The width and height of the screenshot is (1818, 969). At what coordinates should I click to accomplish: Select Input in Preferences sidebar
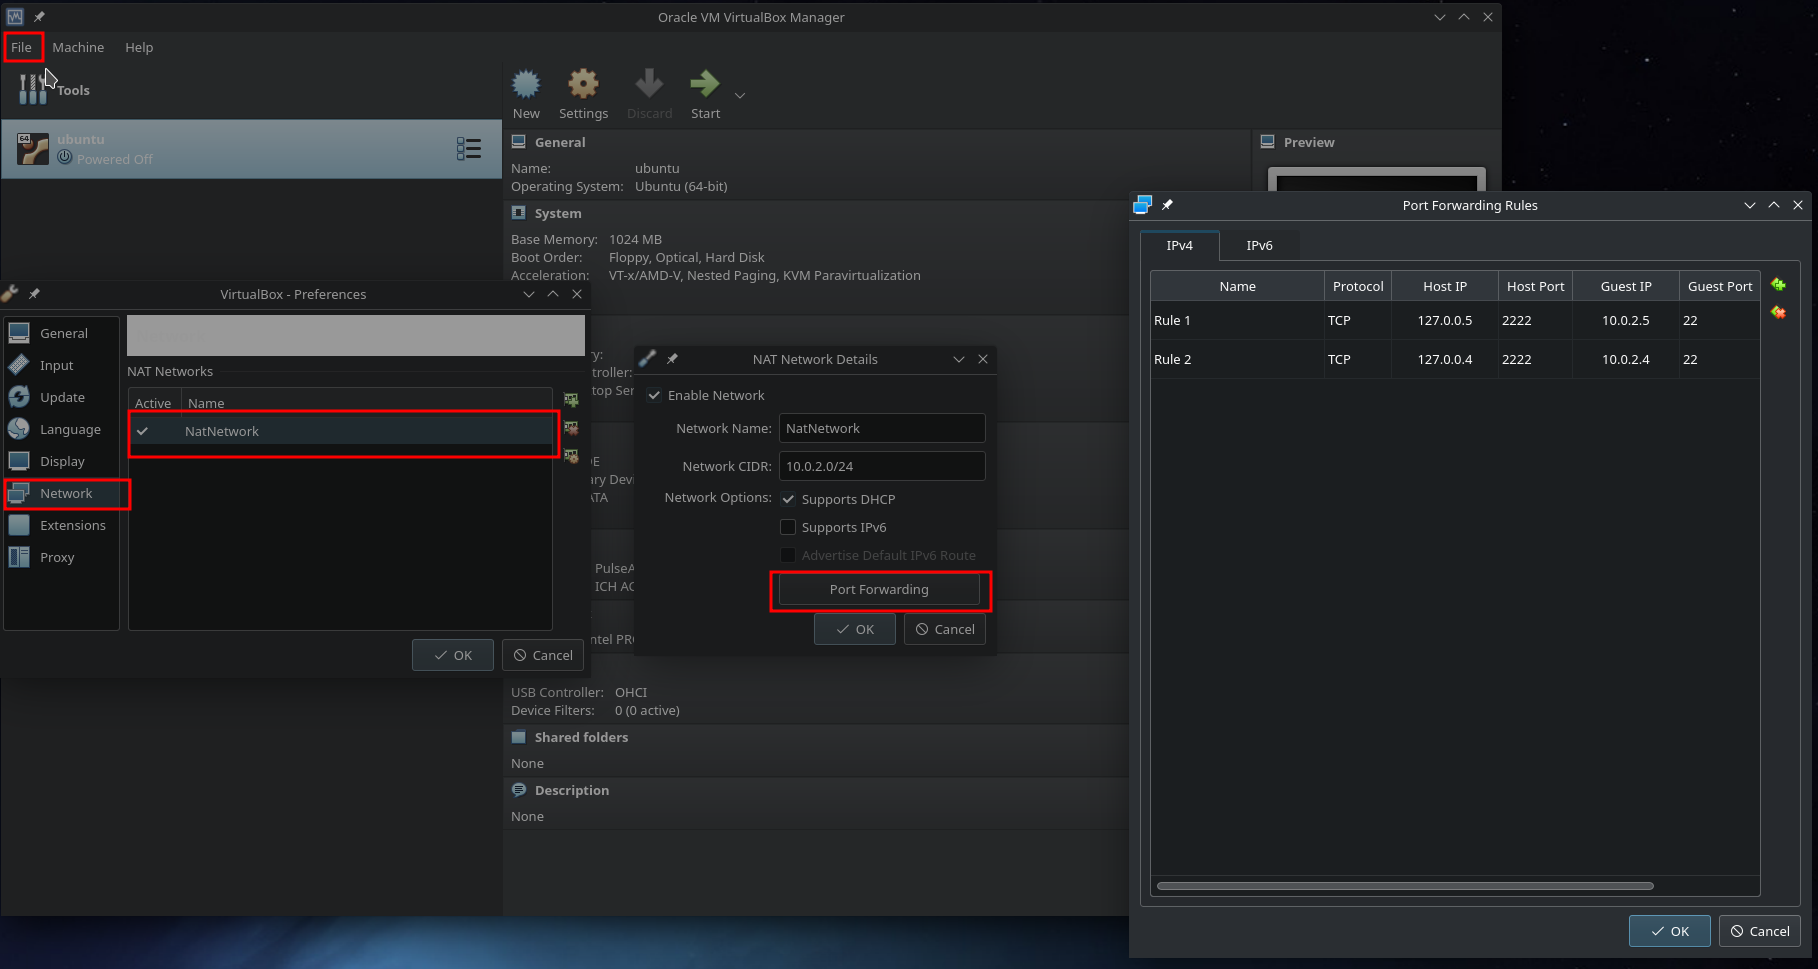click(62, 365)
